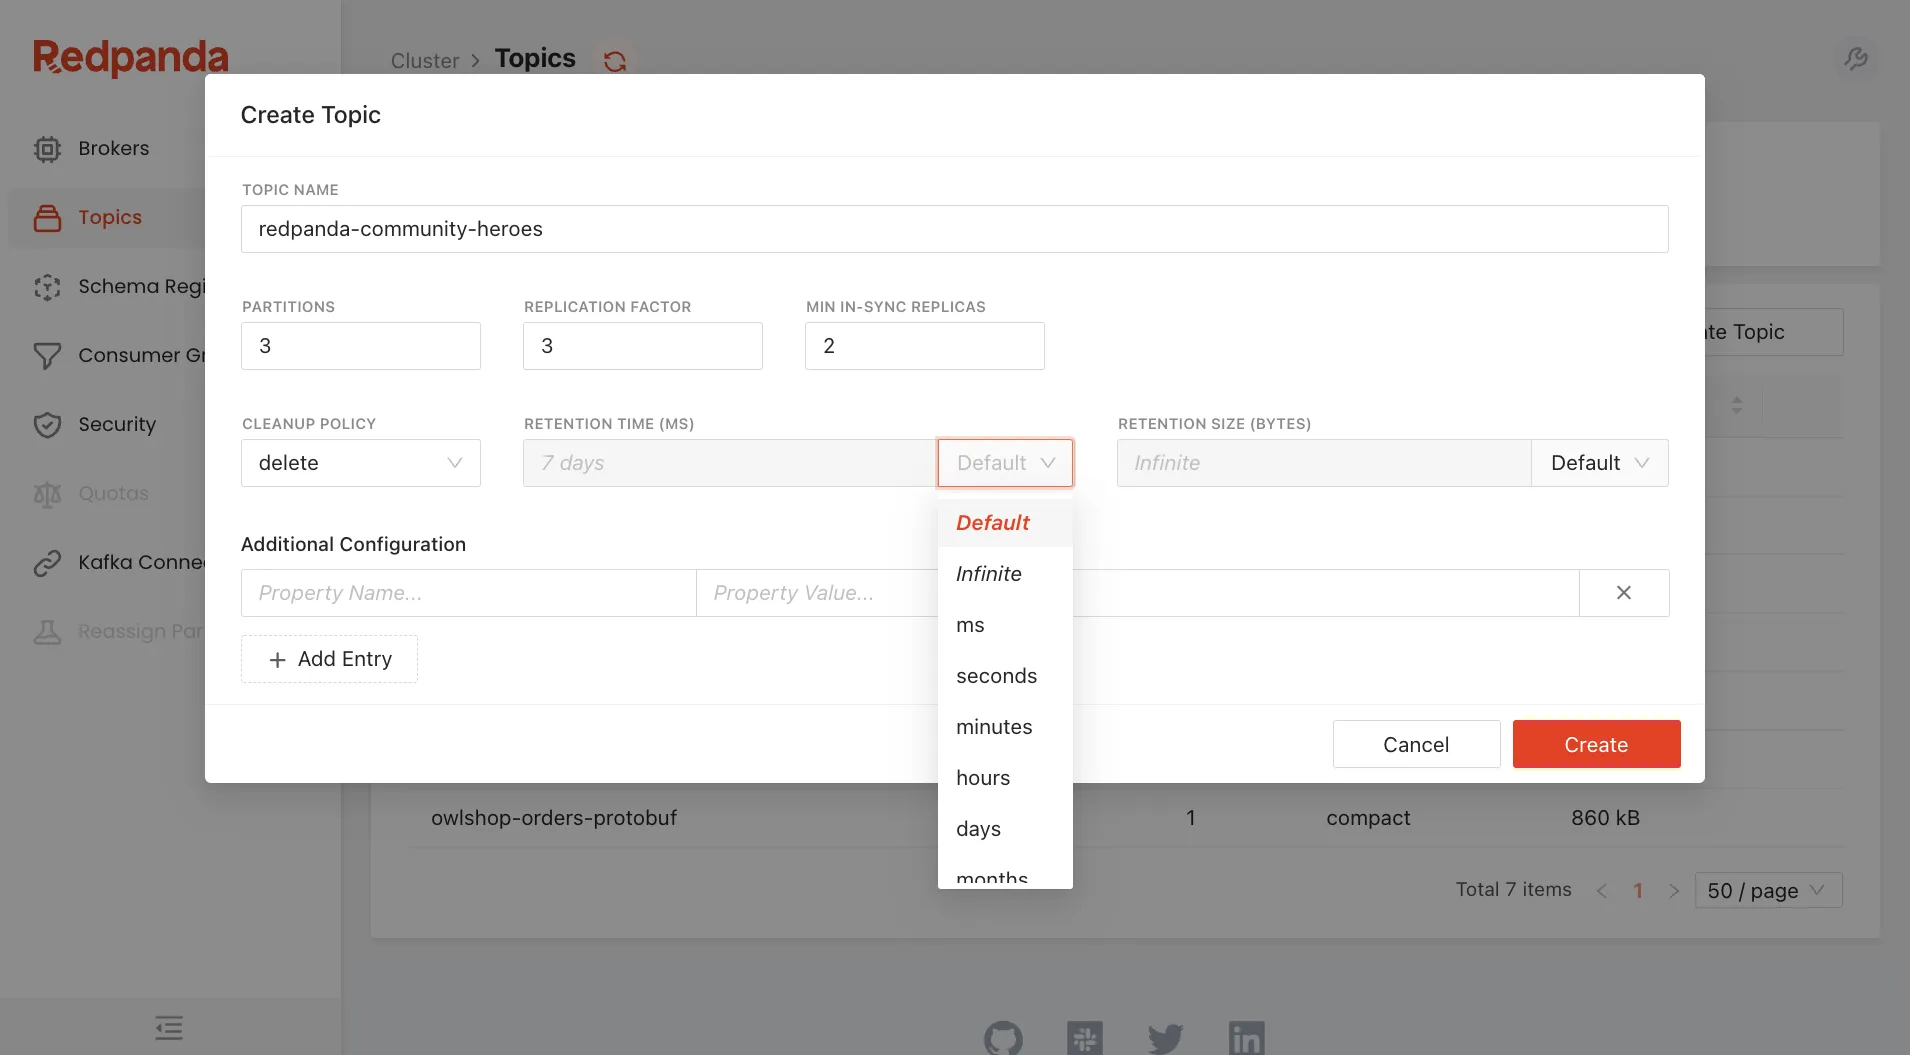Go to next page arrow
The height and width of the screenshot is (1055, 1910).
[x=1674, y=891]
